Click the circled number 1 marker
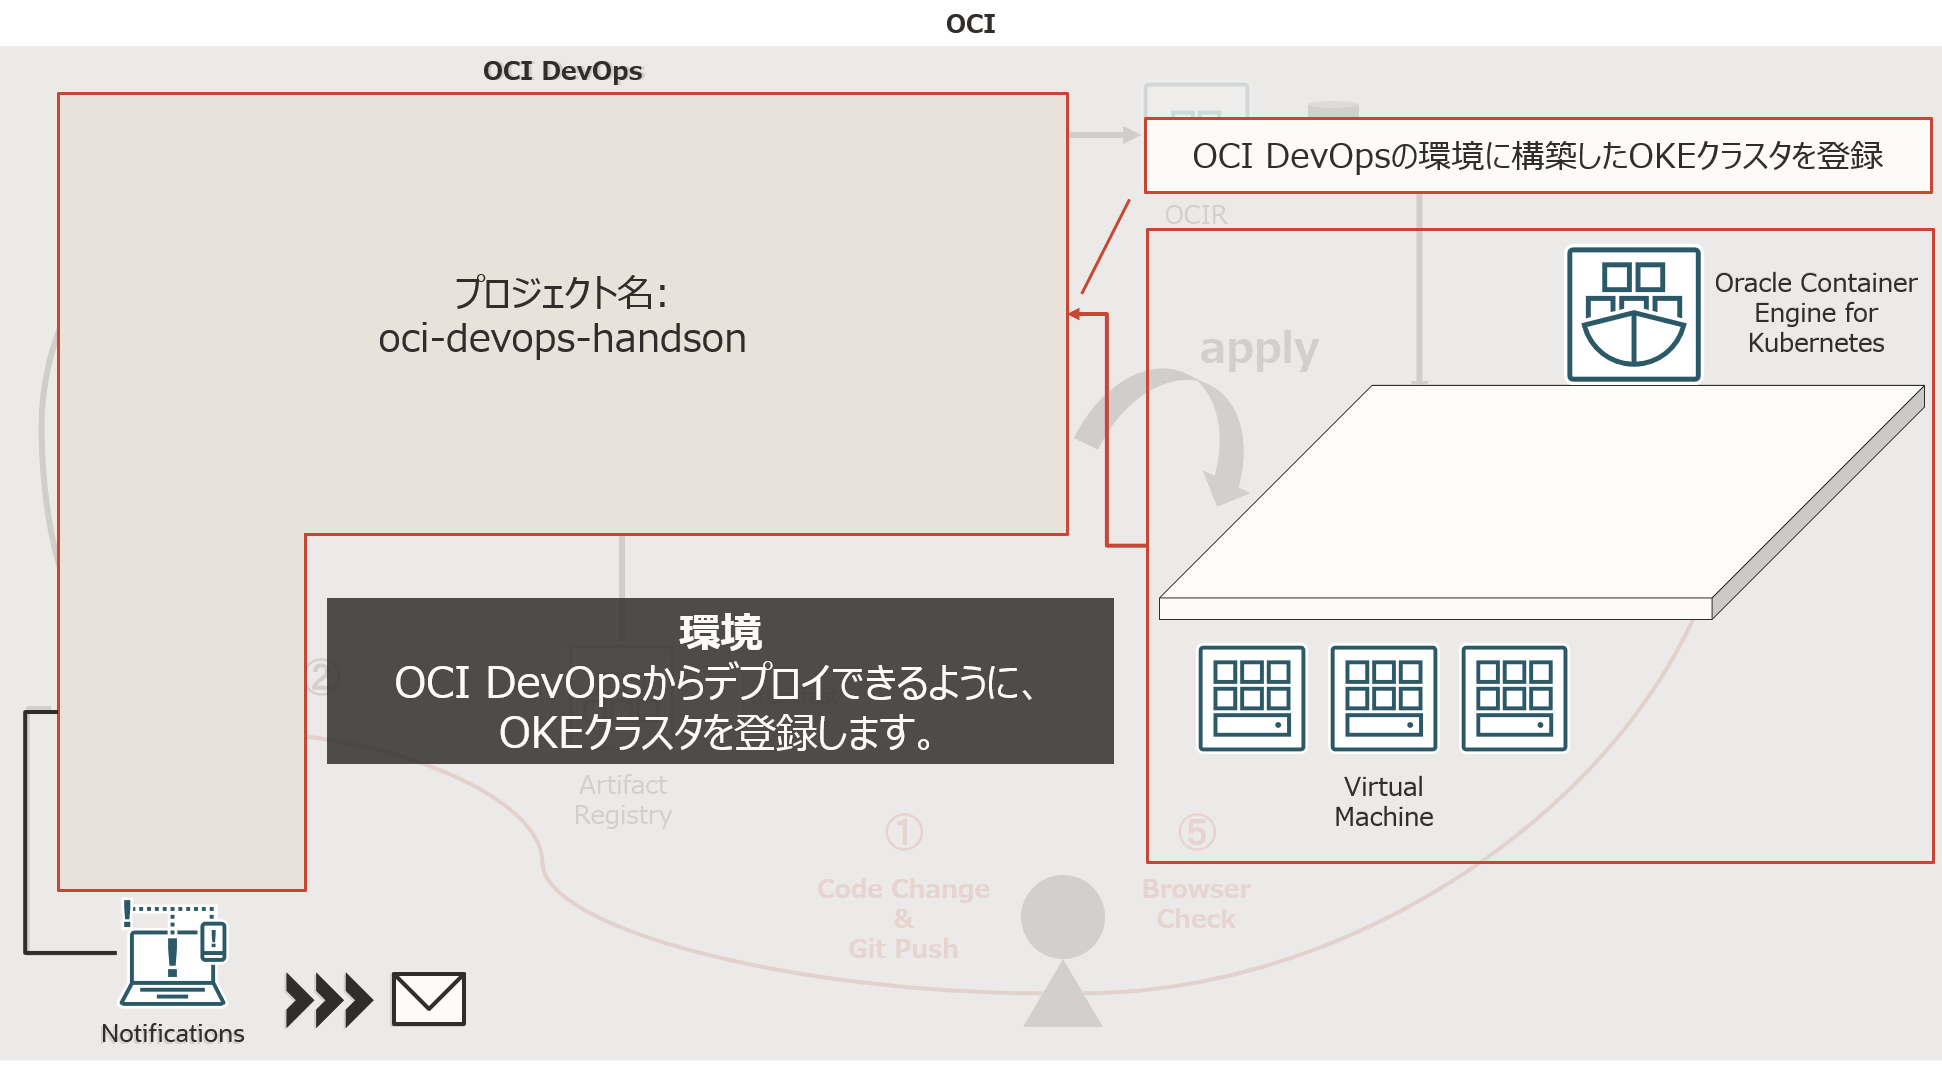The width and height of the screenshot is (1942, 1065). pos(904,832)
